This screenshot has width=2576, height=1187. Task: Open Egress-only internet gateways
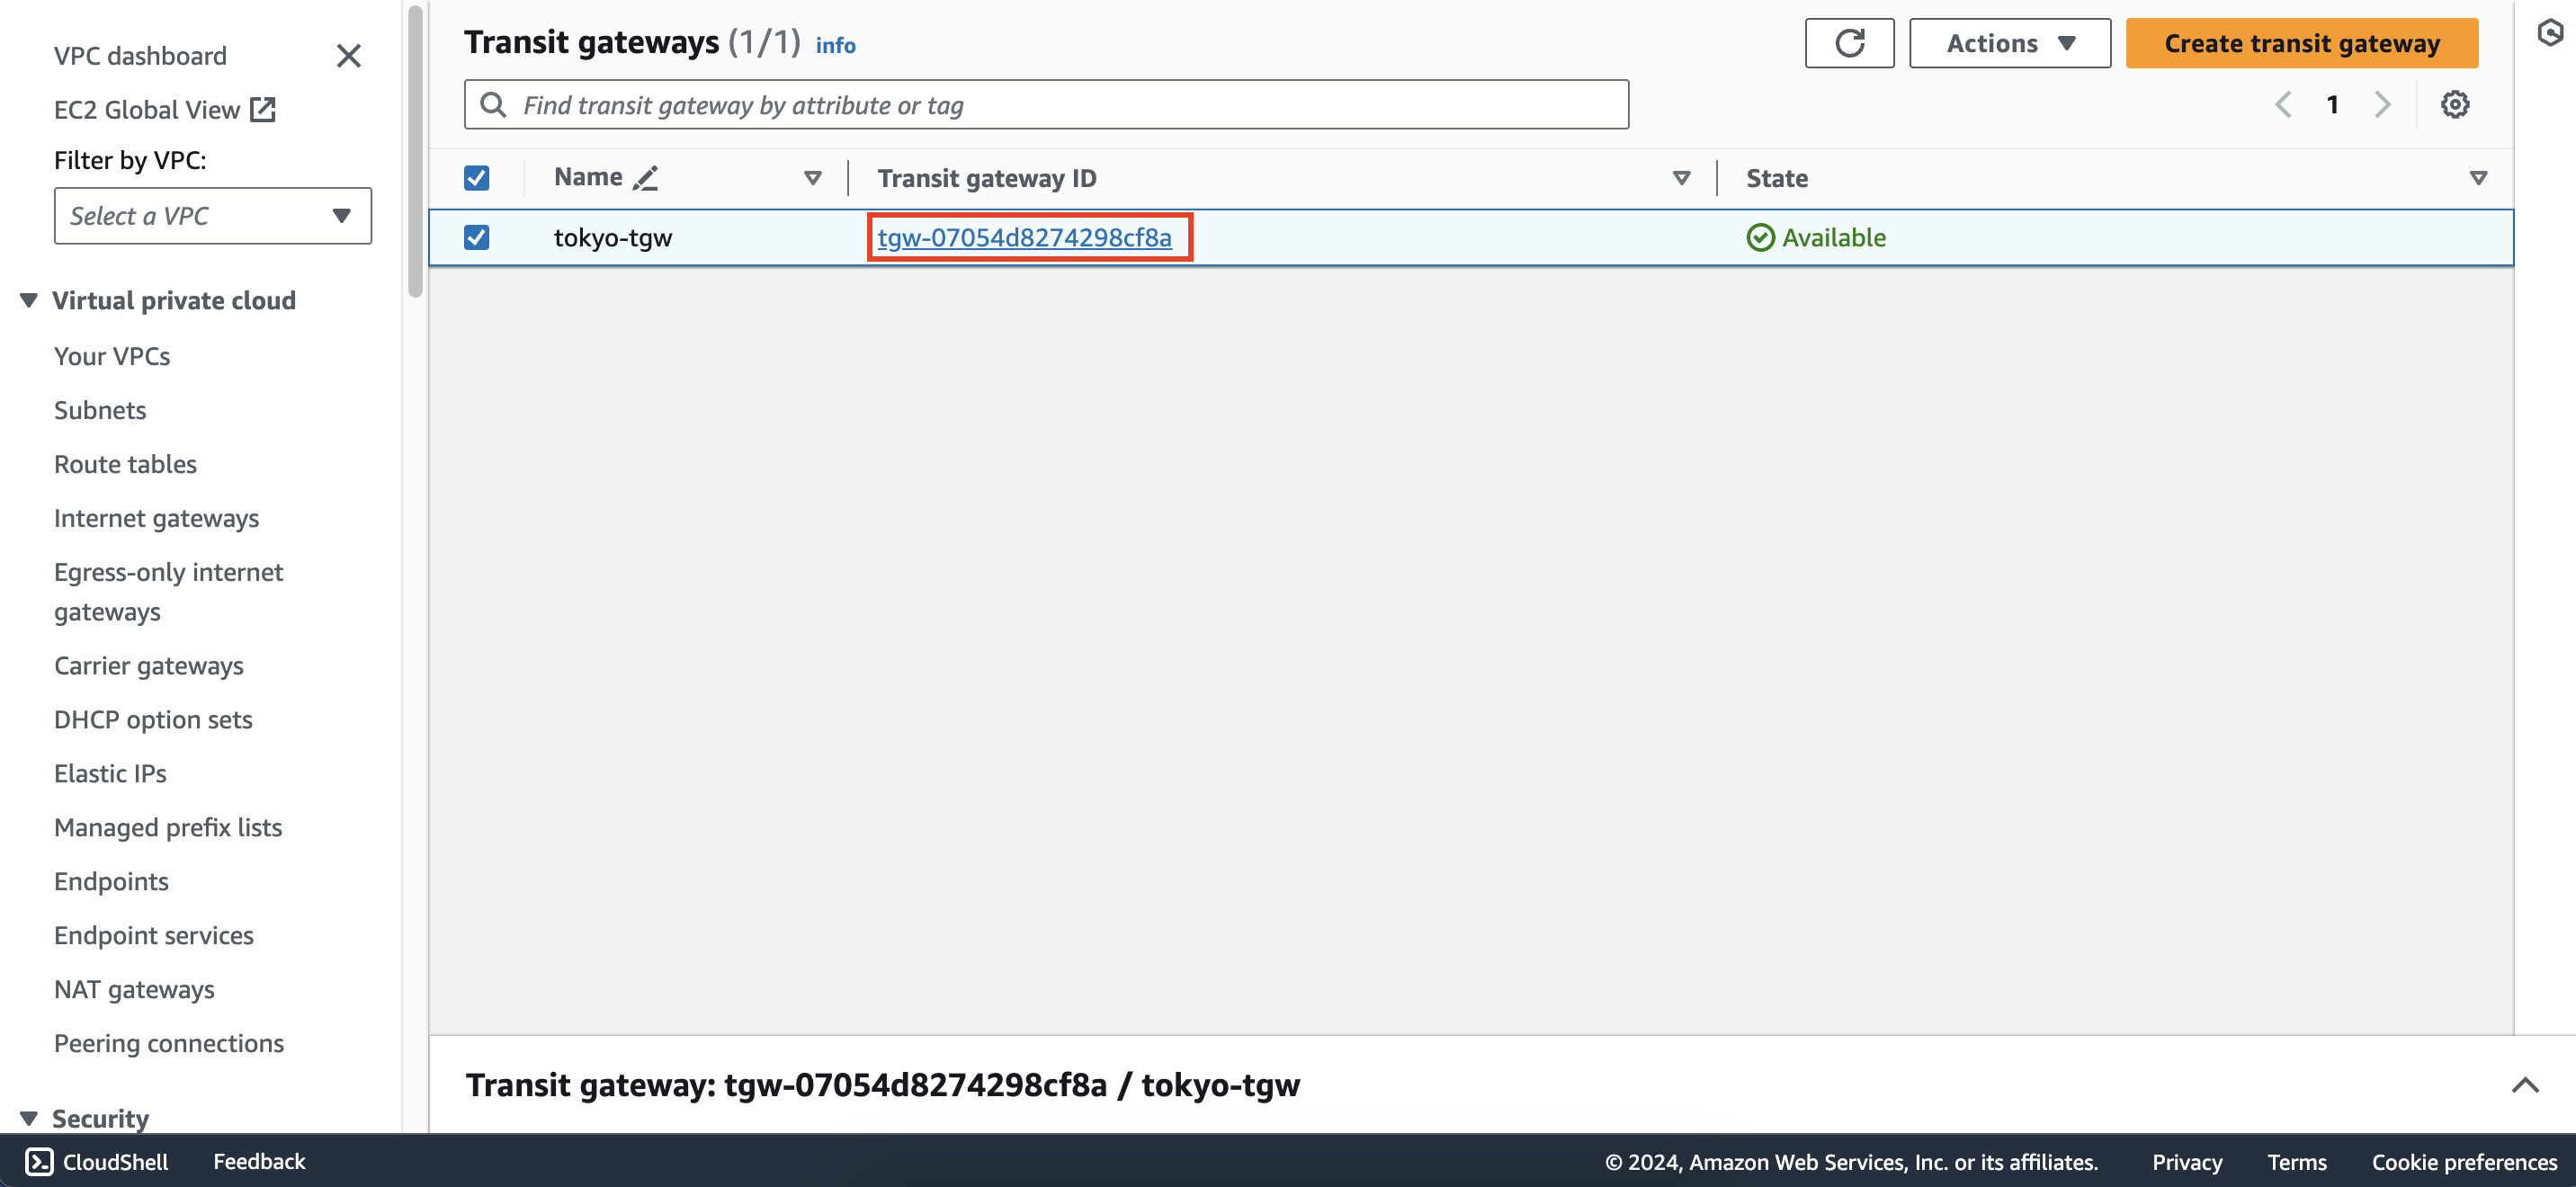click(x=168, y=591)
